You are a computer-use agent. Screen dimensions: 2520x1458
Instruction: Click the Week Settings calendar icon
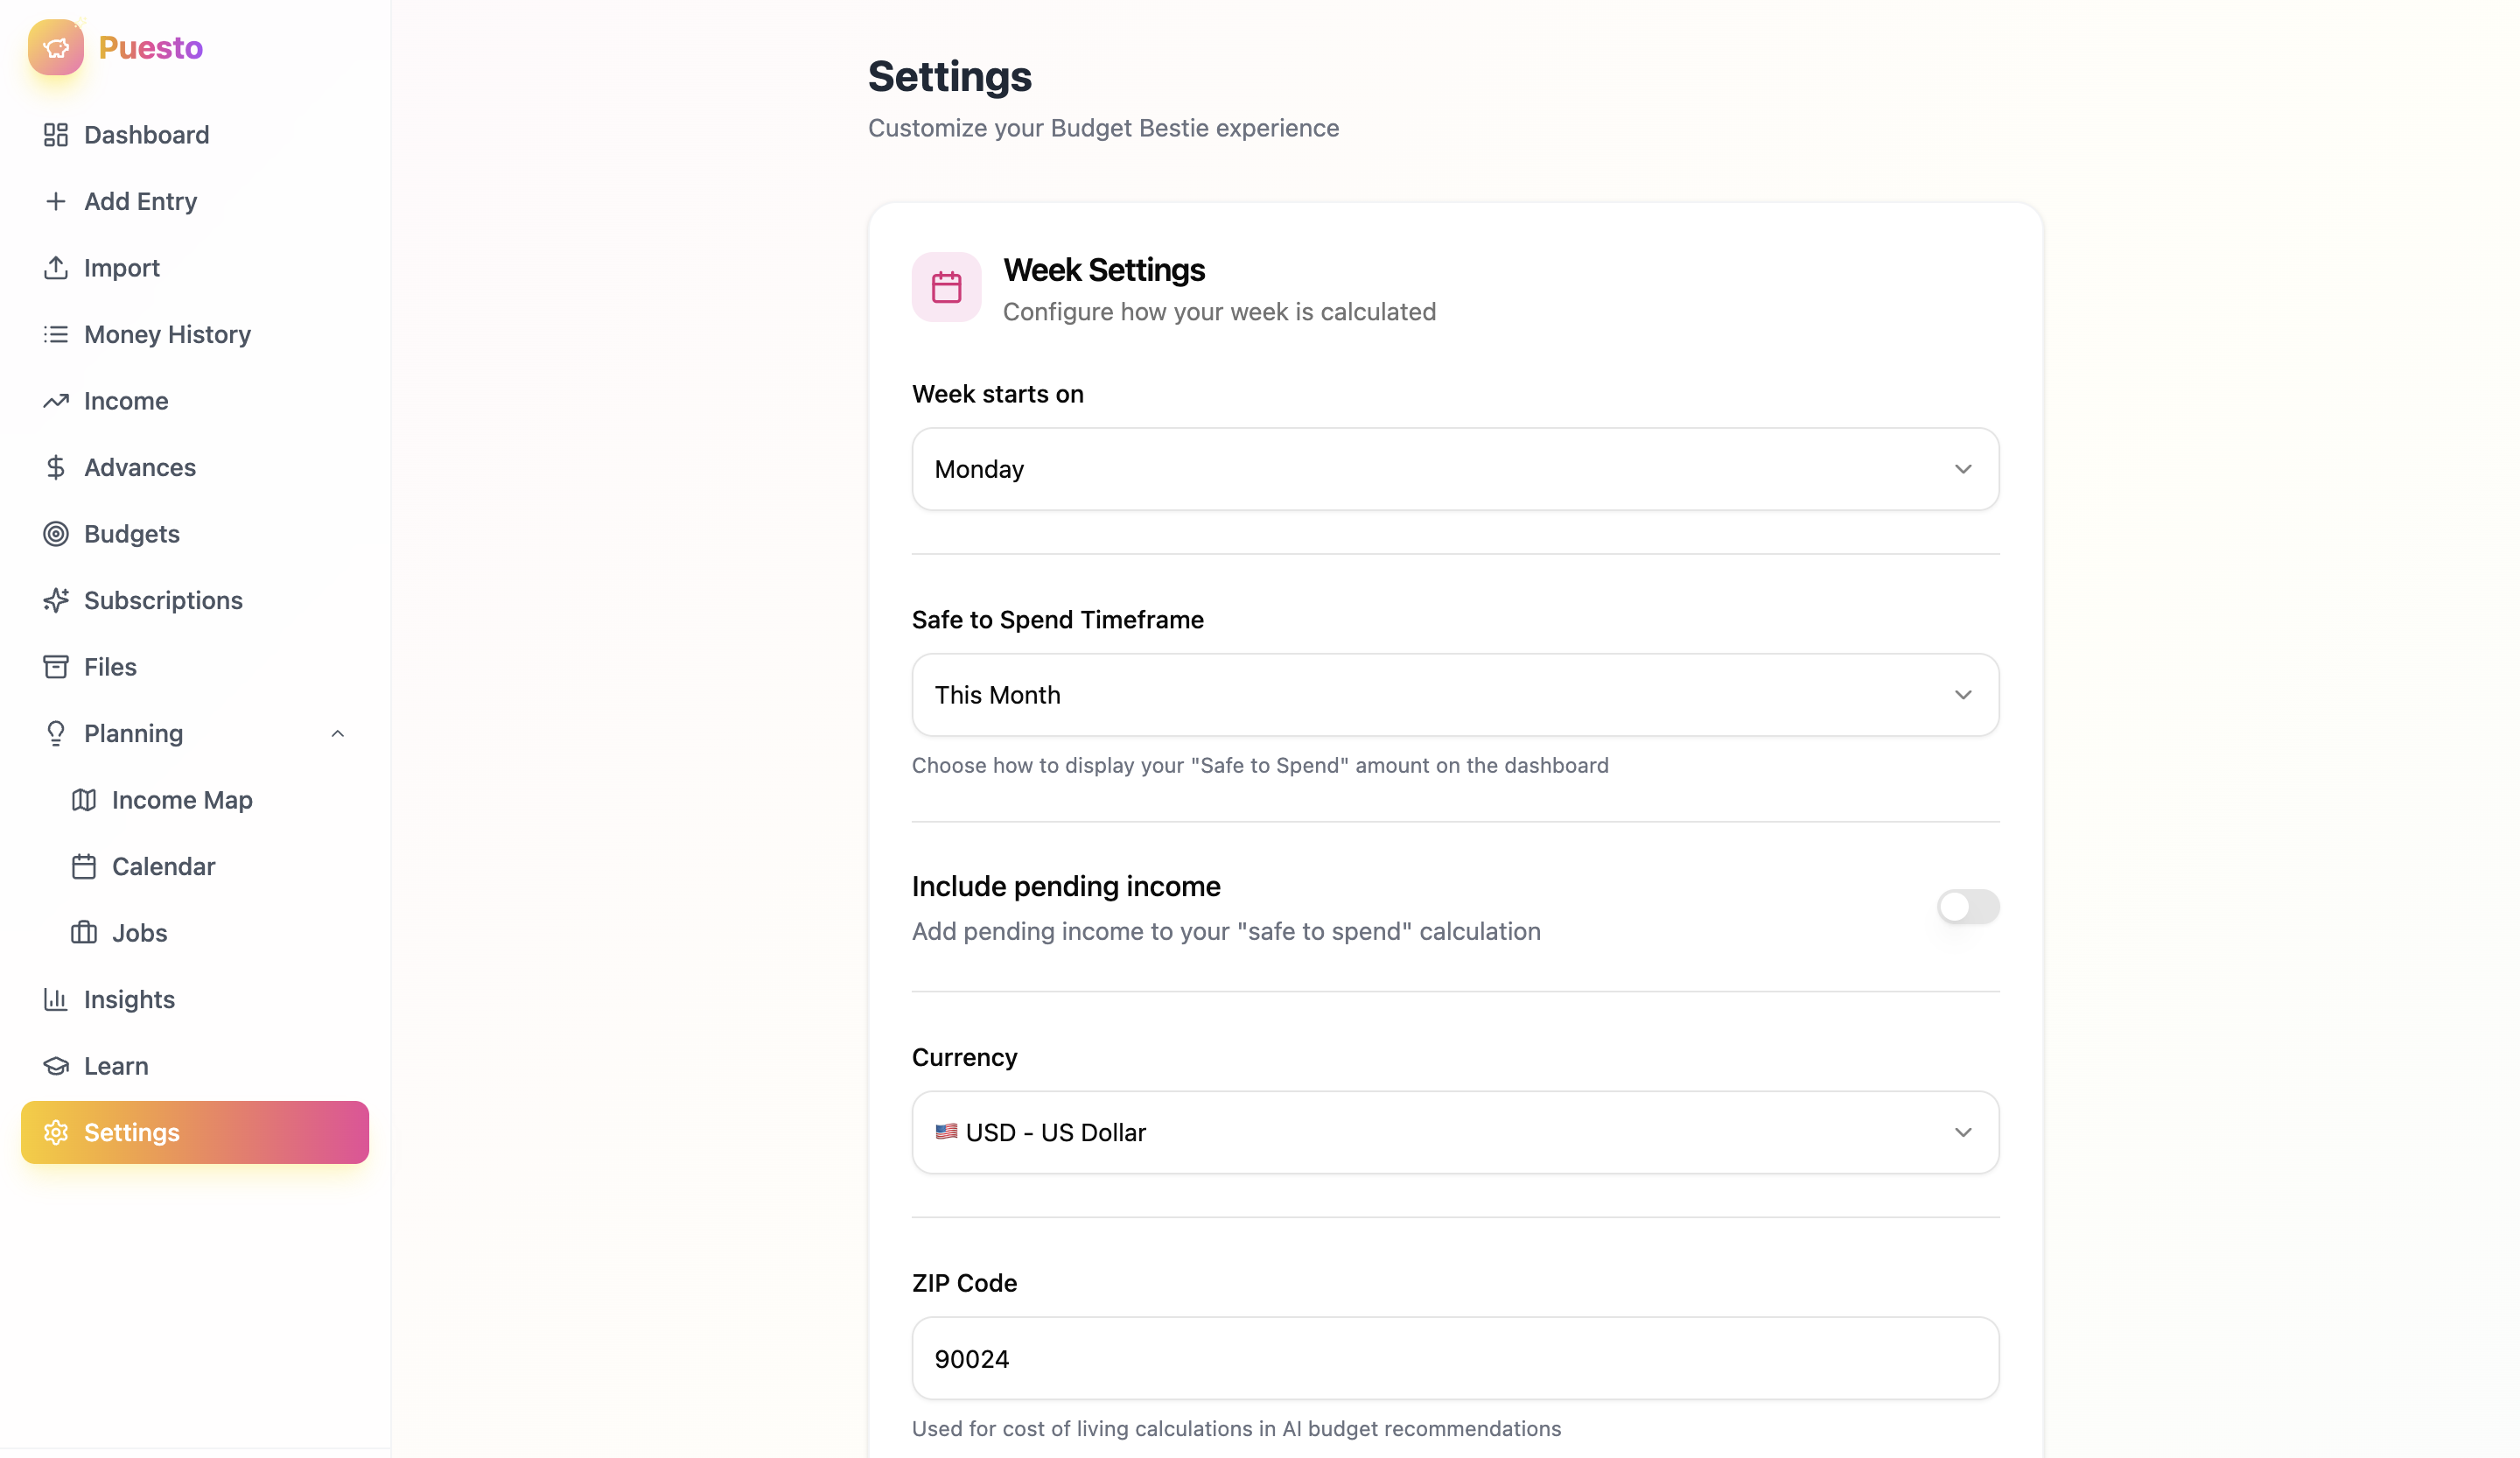(946, 287)
